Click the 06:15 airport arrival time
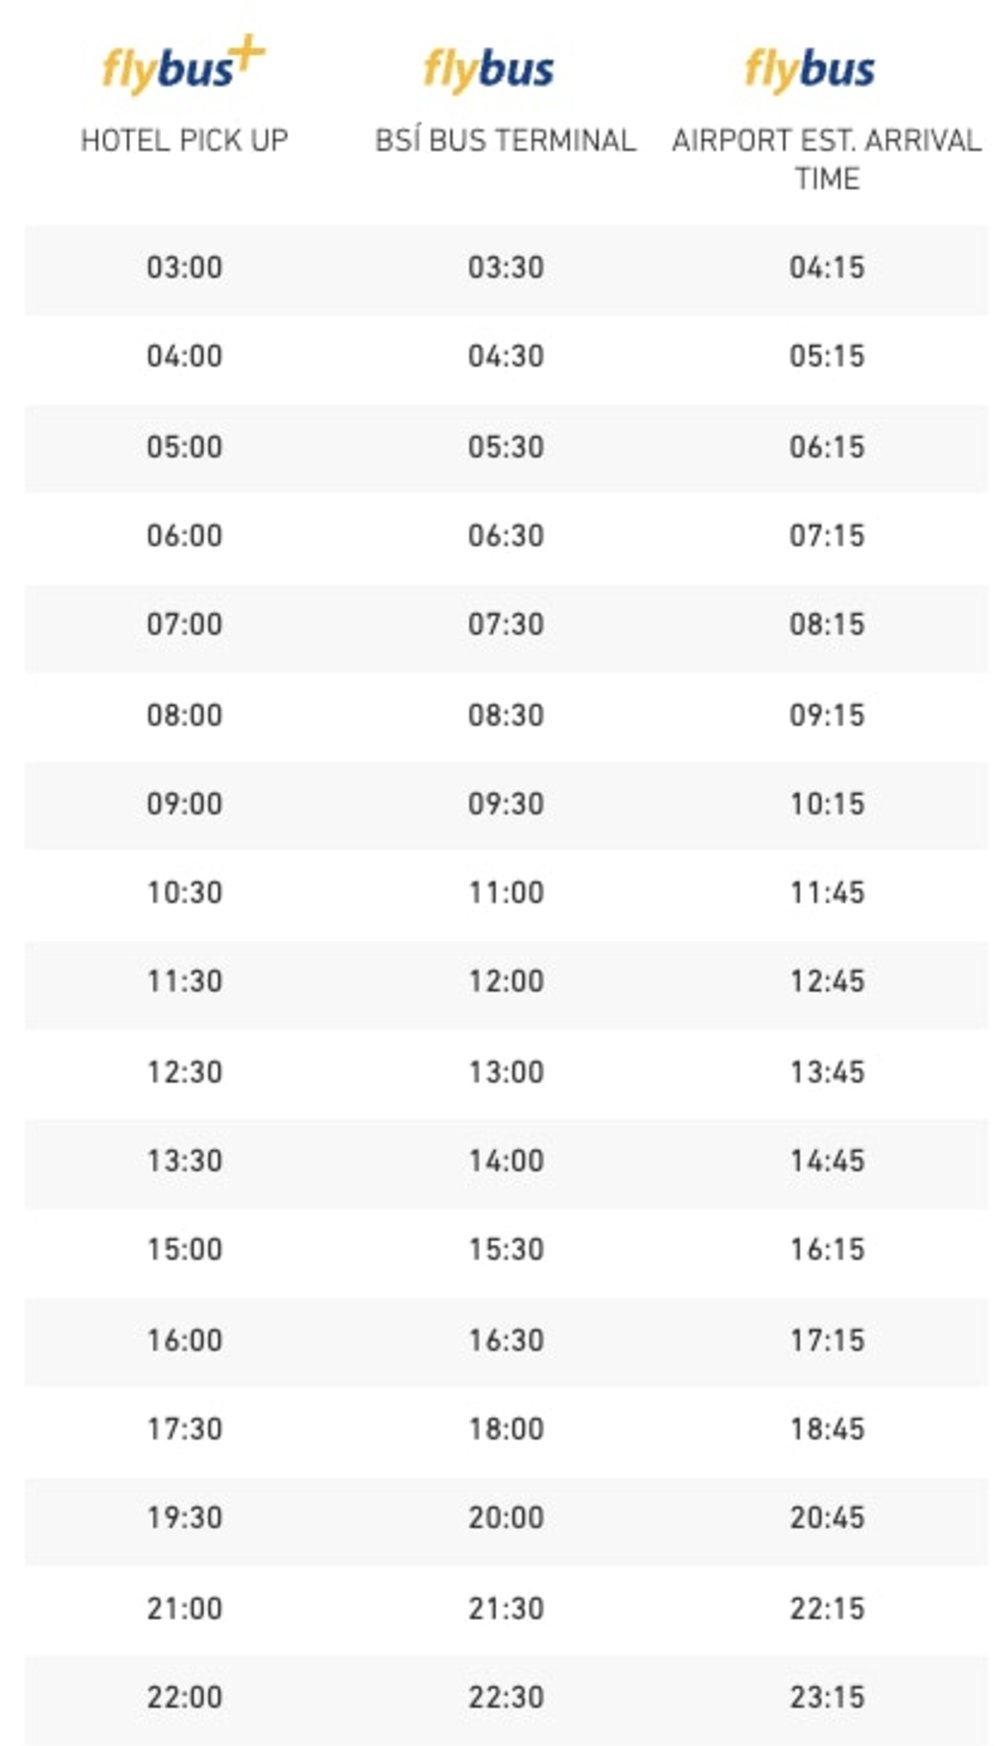The width and height of the screenshot is (1000, 1746). [x=826, y=446]
